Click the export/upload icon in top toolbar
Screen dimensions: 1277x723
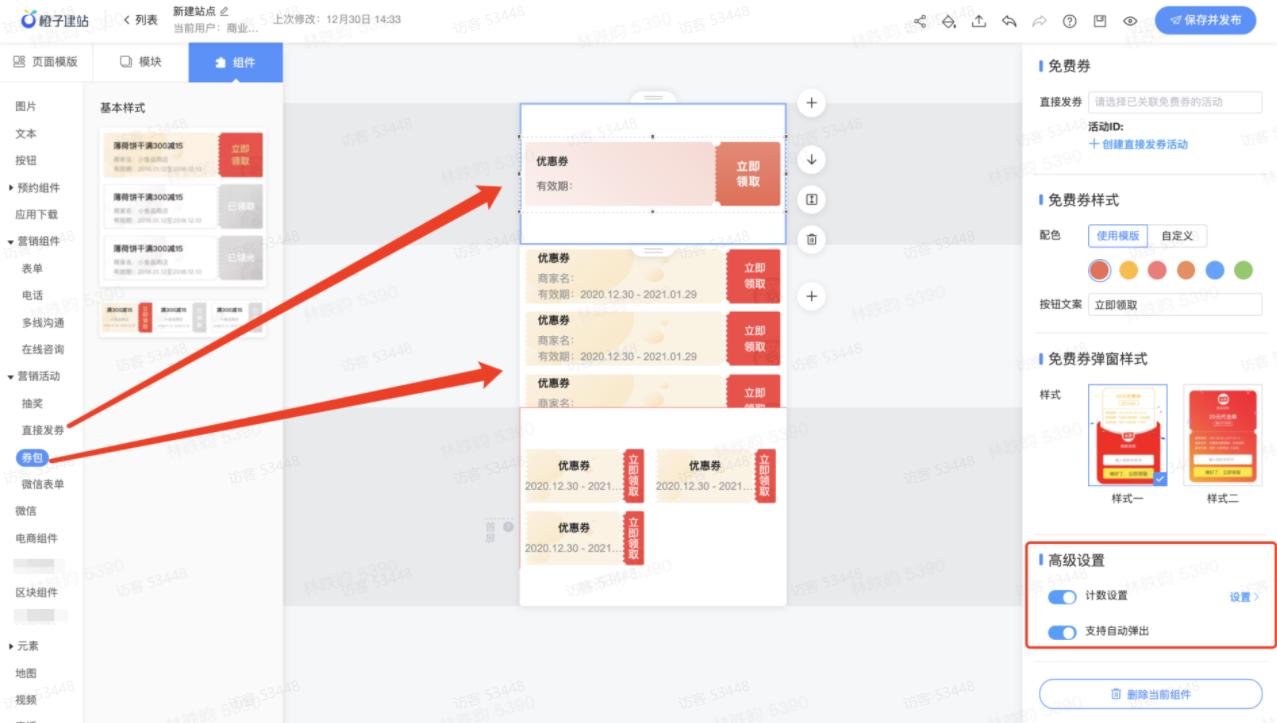[x=978, y=20]
